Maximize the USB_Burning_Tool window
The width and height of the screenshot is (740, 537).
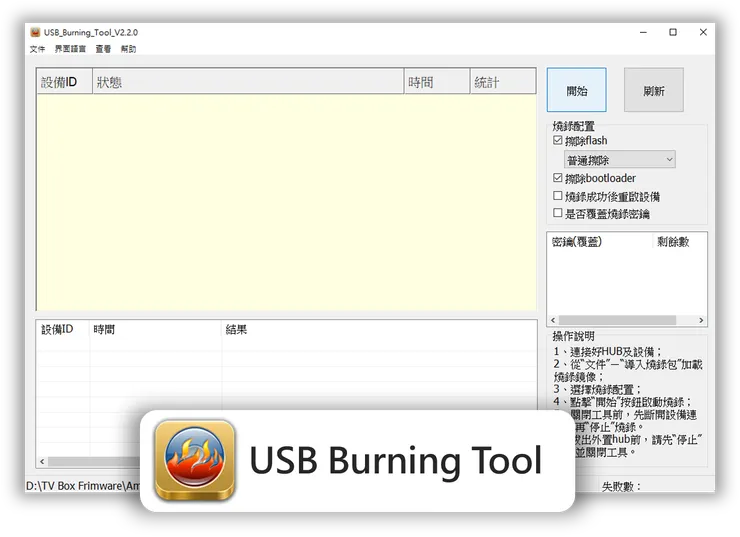[x=673, y=32]
